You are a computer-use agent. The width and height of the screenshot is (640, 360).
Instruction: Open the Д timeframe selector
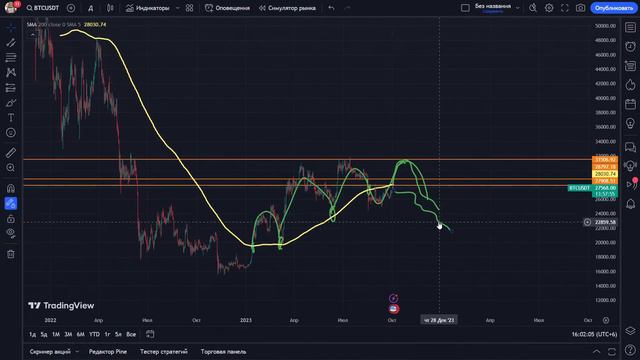(91, 8)
